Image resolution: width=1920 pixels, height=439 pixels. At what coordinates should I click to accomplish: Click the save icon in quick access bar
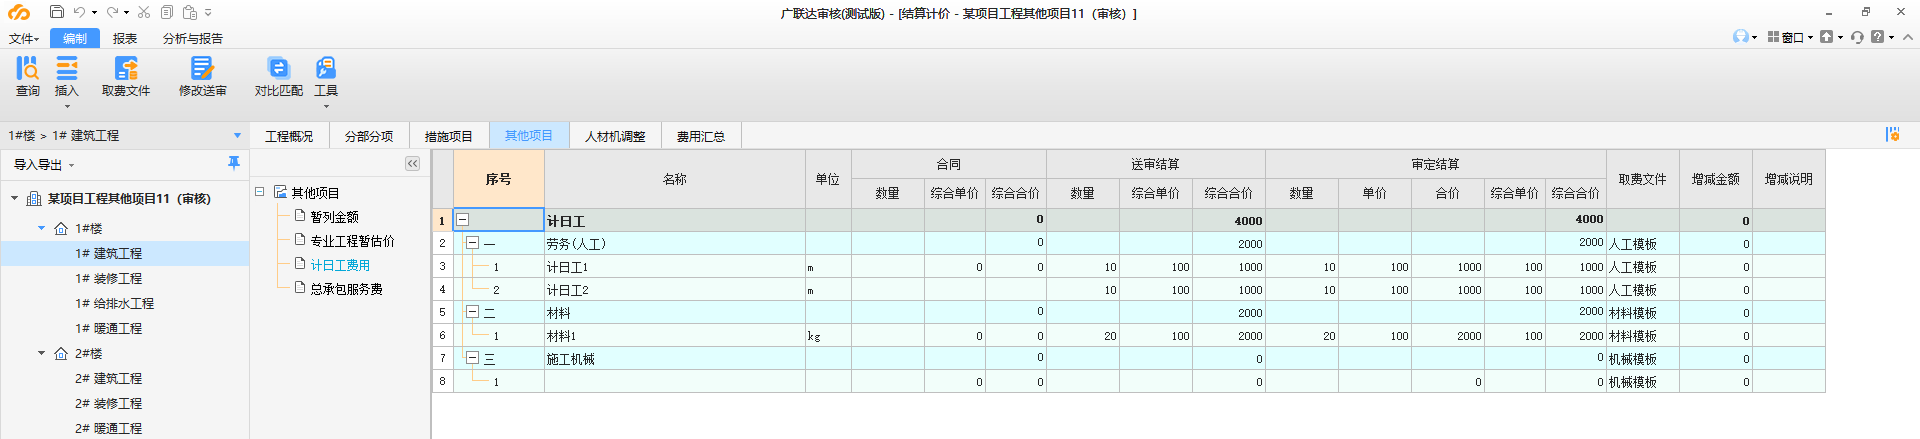[56, 12]
